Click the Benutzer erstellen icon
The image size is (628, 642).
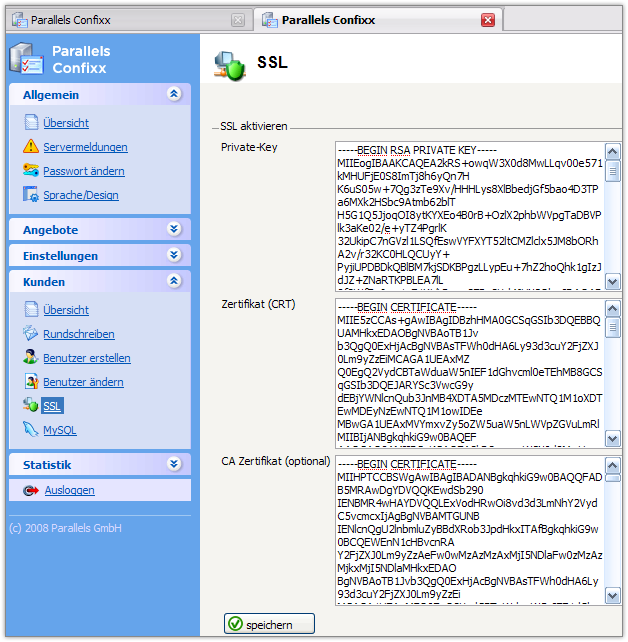31,358
